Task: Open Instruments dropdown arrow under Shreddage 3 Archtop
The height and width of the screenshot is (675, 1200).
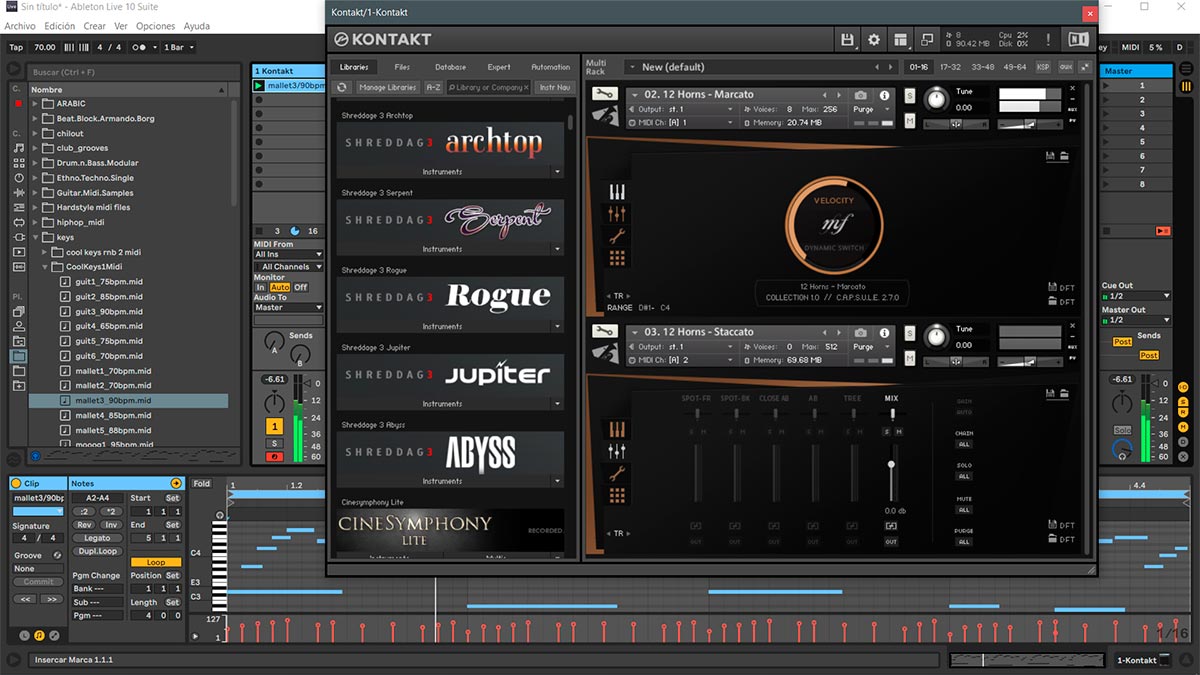Action: coord(558,172)
